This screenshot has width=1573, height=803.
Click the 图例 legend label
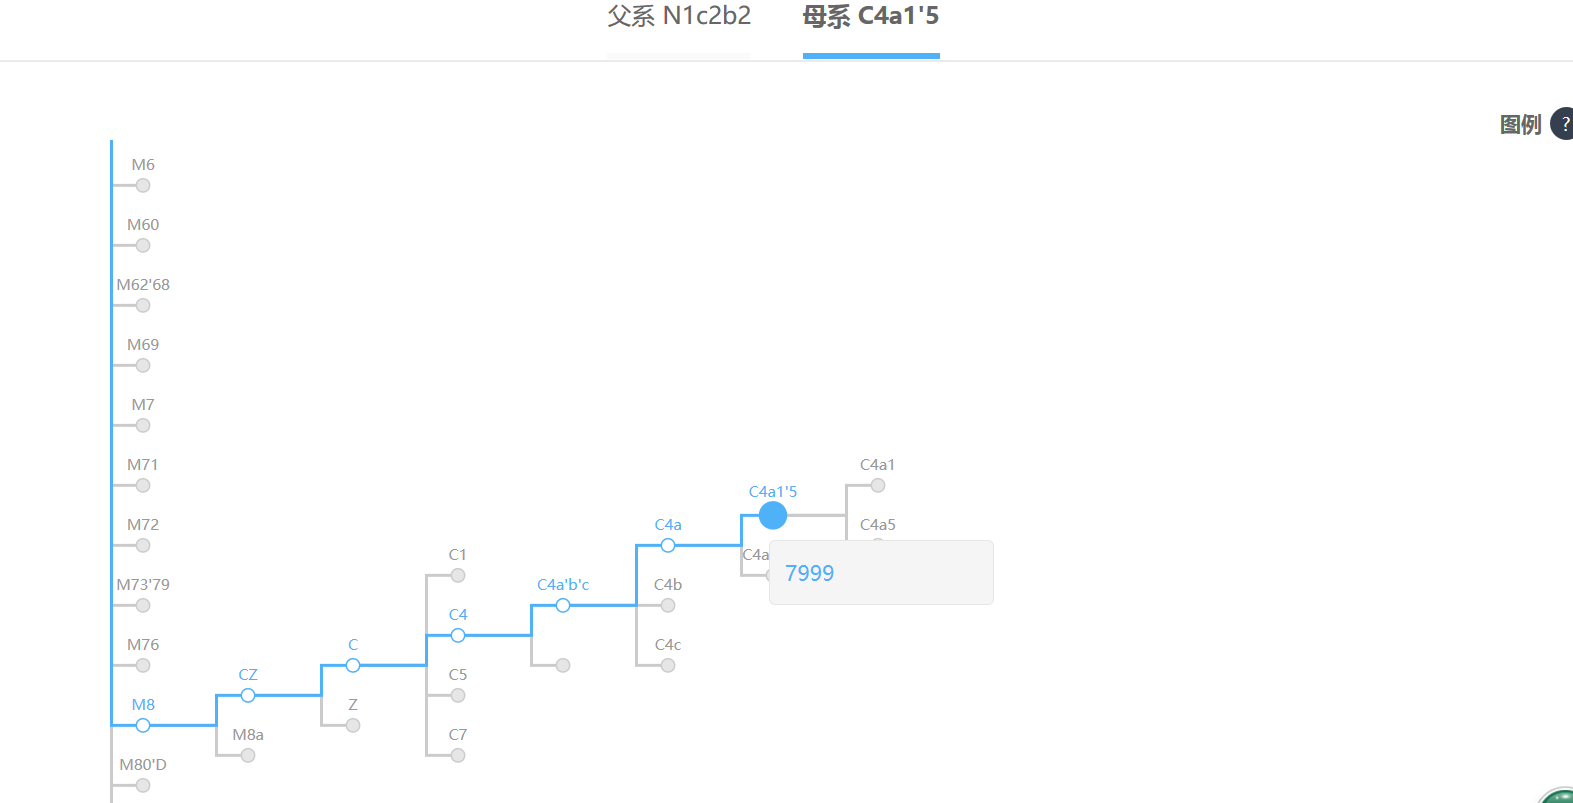1520,125
